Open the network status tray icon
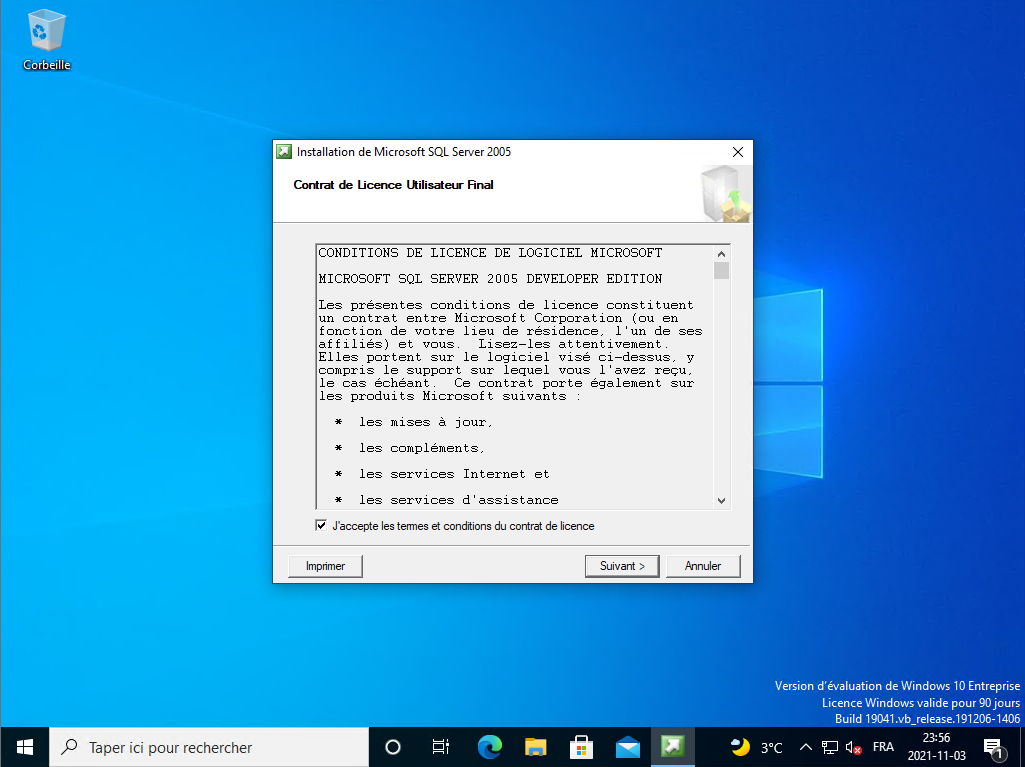 [830, 747]
